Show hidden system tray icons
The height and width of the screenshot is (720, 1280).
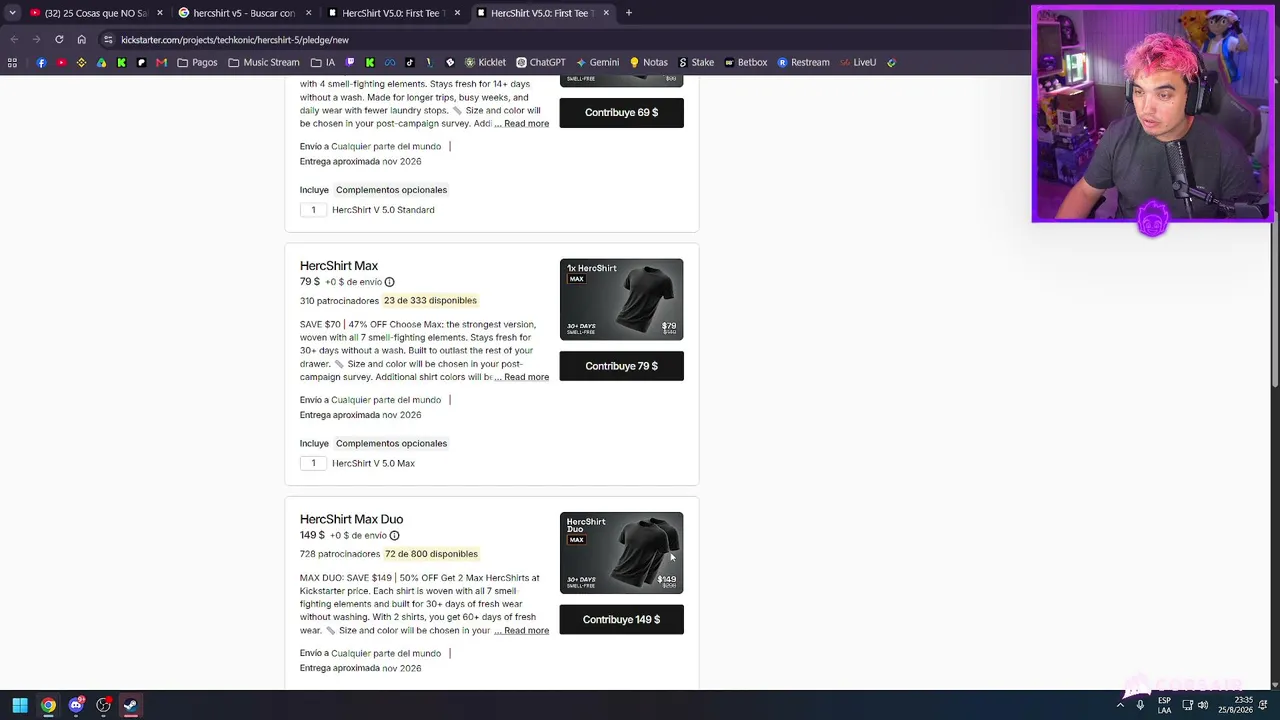1120,705
